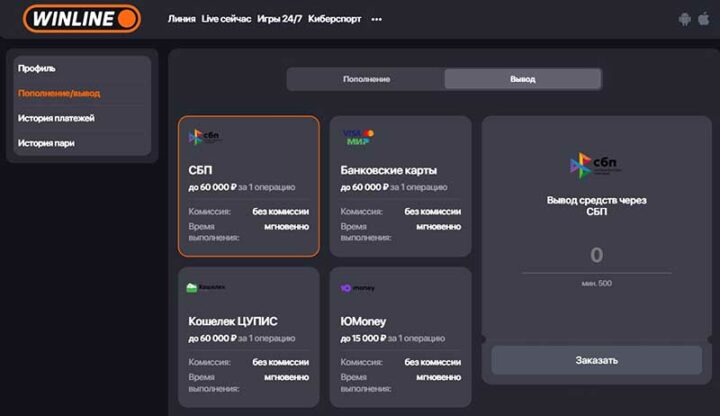Click 'без комиссии' in the СБП card
Viewport: 720px width, 416px height.
[281, 212]
